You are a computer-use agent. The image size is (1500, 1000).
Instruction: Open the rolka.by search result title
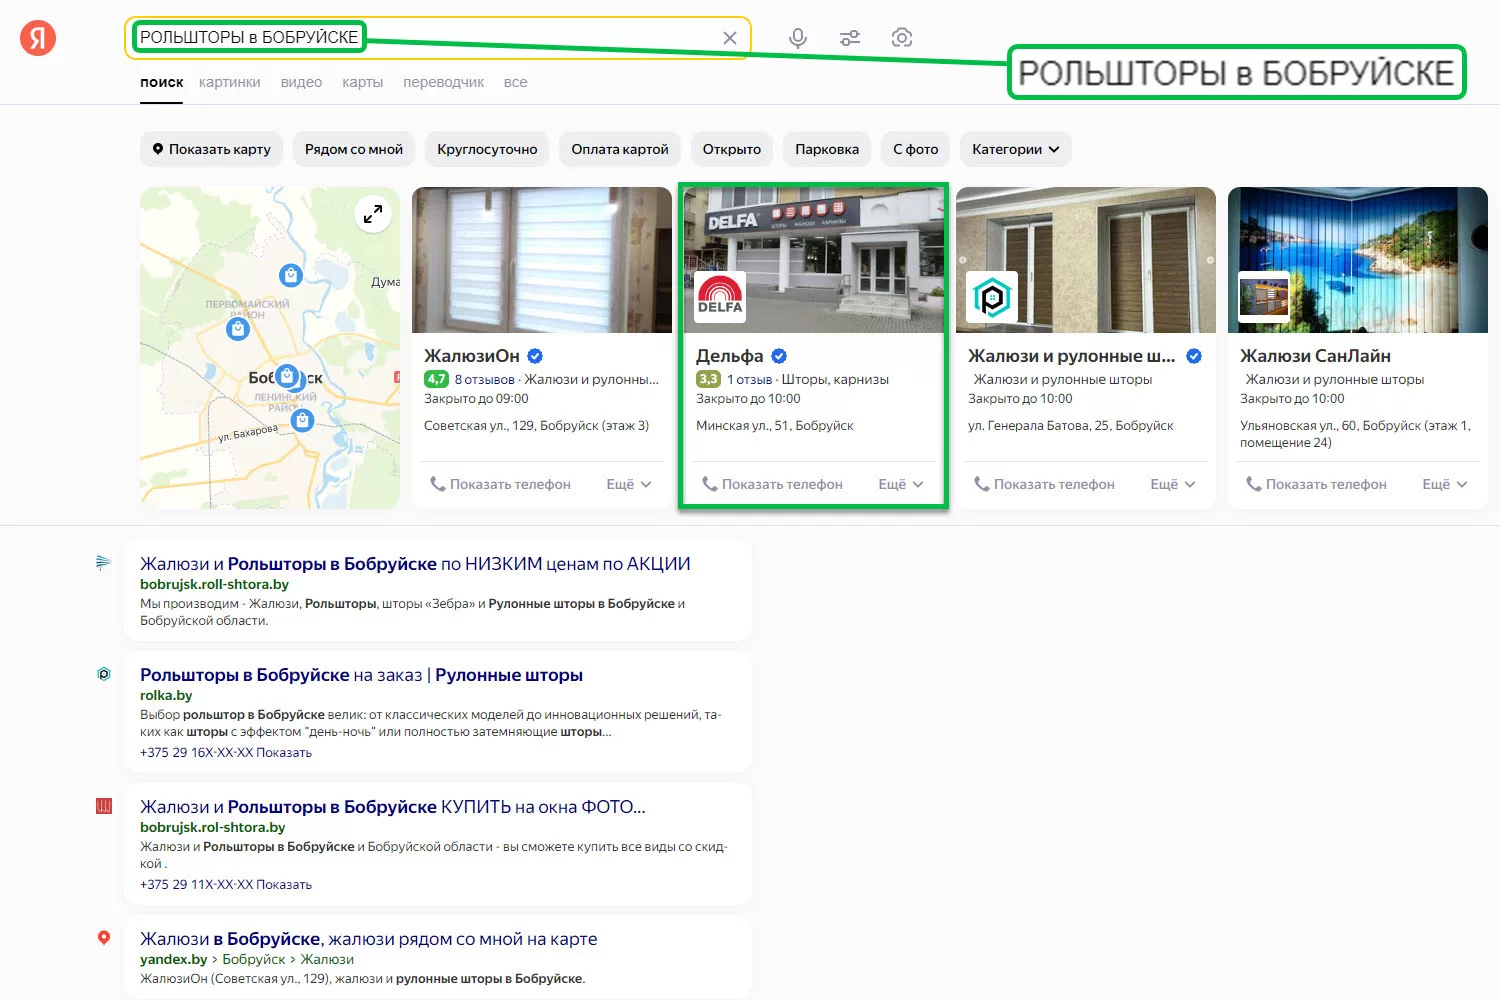point(361,675)
